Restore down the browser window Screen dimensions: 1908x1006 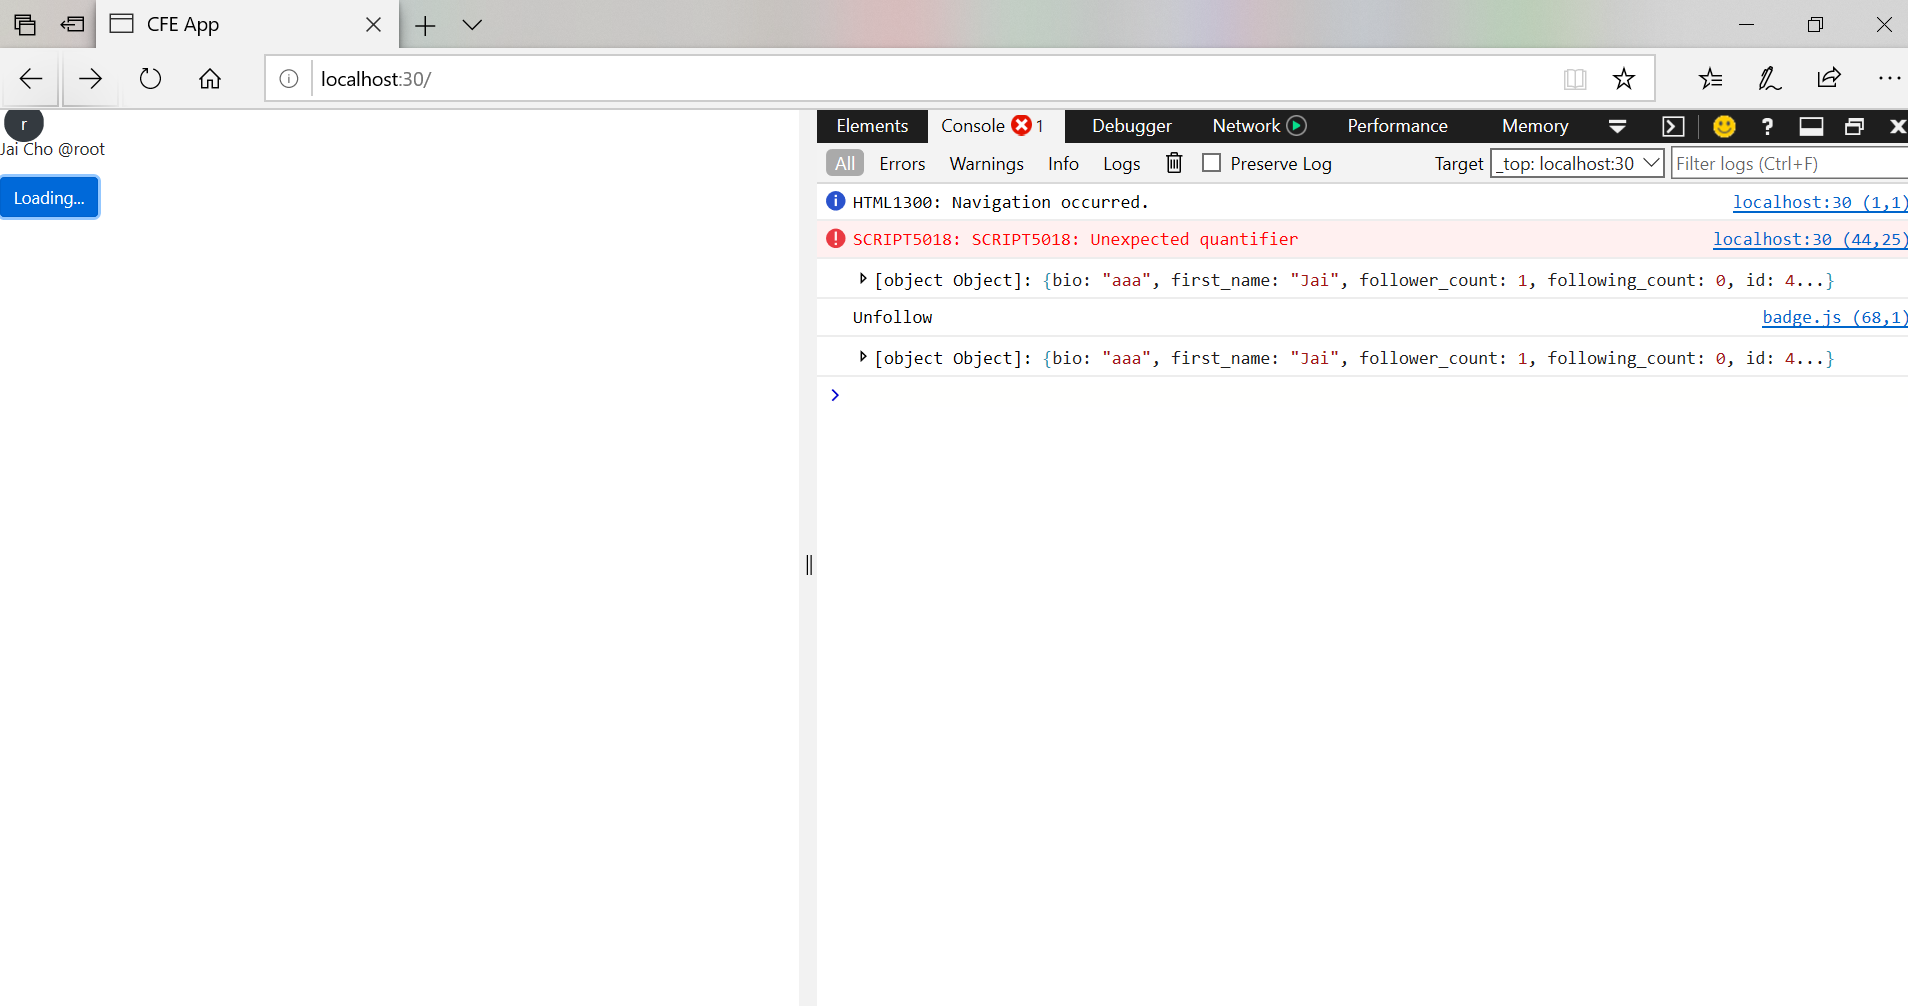click(x=1815, y=25)
